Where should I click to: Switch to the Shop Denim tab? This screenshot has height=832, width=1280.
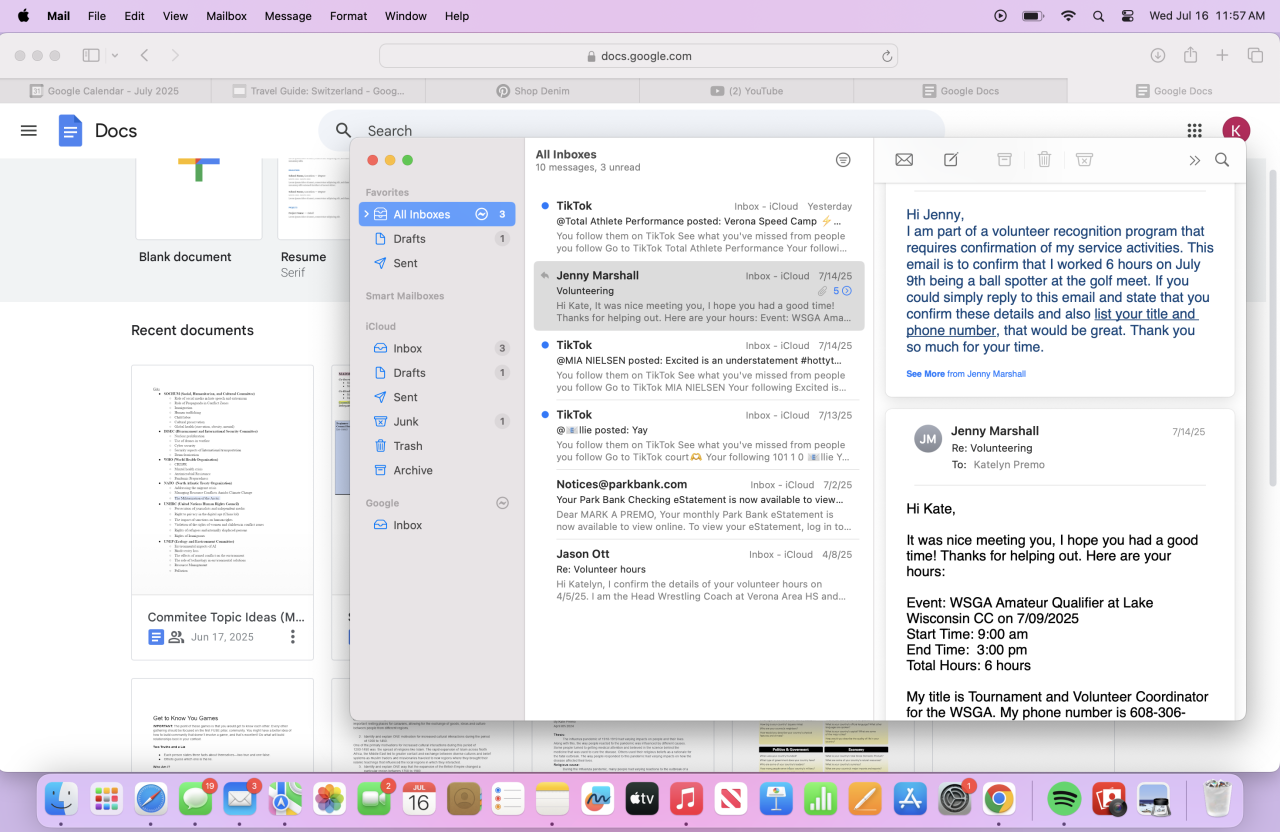click(533, 91)
